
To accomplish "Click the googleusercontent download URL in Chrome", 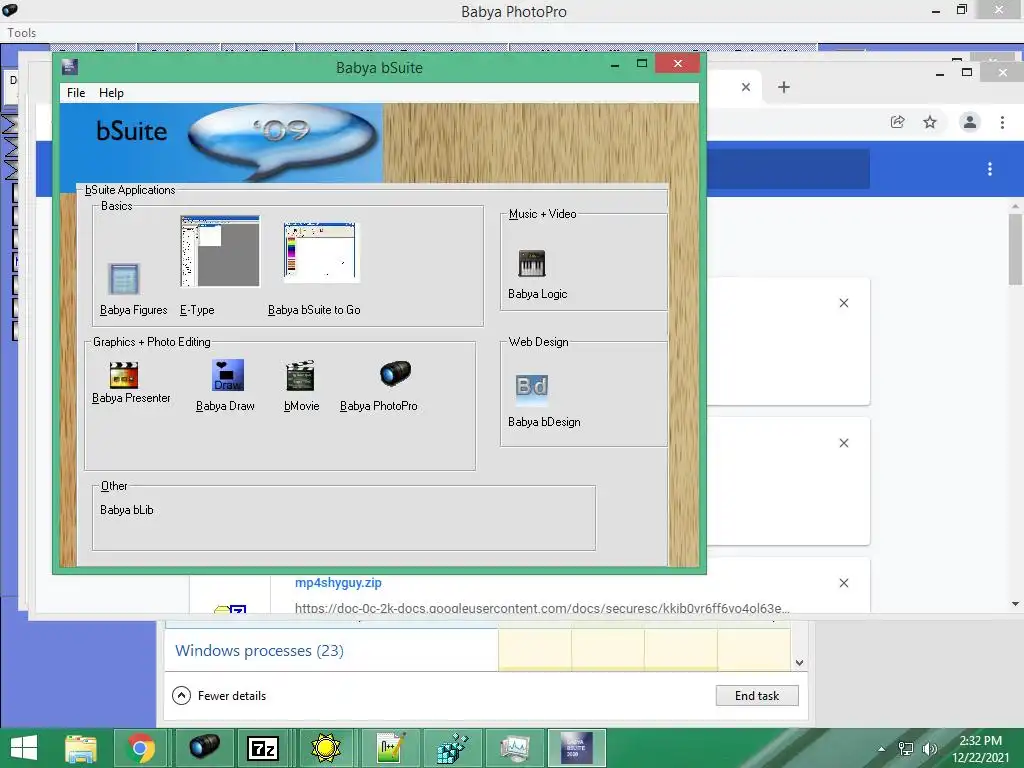I will point(542,608).
